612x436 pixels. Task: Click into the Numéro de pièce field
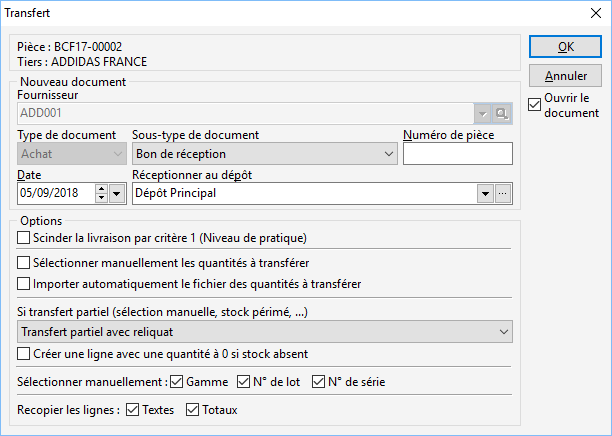click(x=458, y=154)
